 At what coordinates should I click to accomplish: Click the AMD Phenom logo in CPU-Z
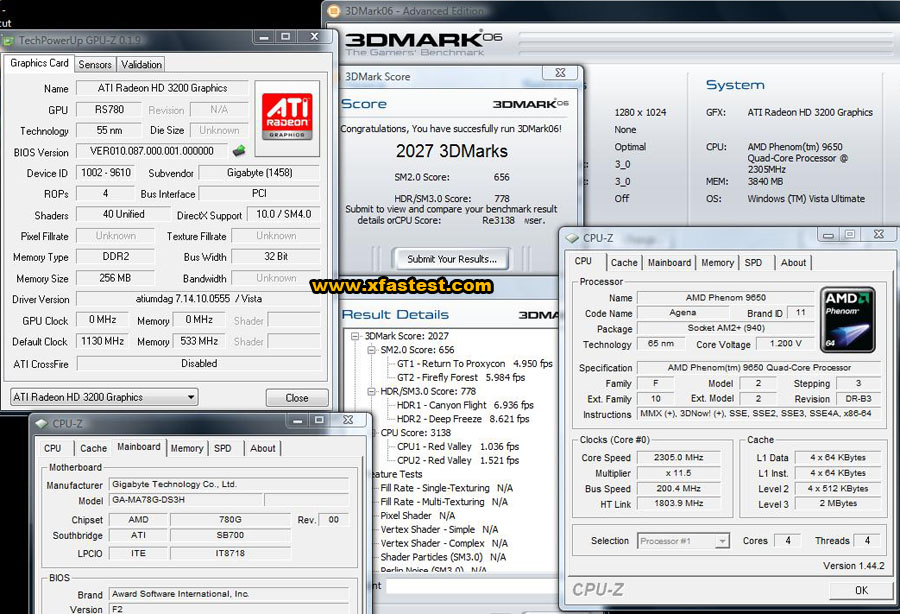click(x=848, y=320)
